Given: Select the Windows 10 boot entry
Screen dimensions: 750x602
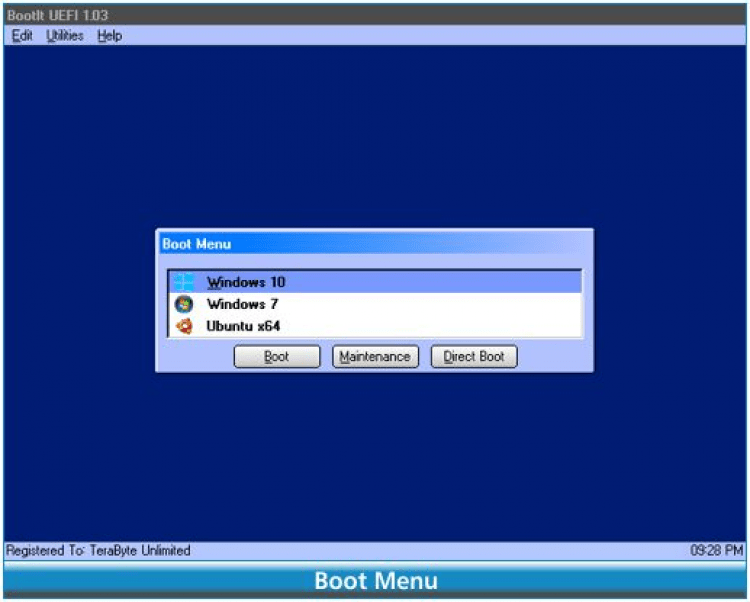Looking at the screenshot, I should [375, 282].
